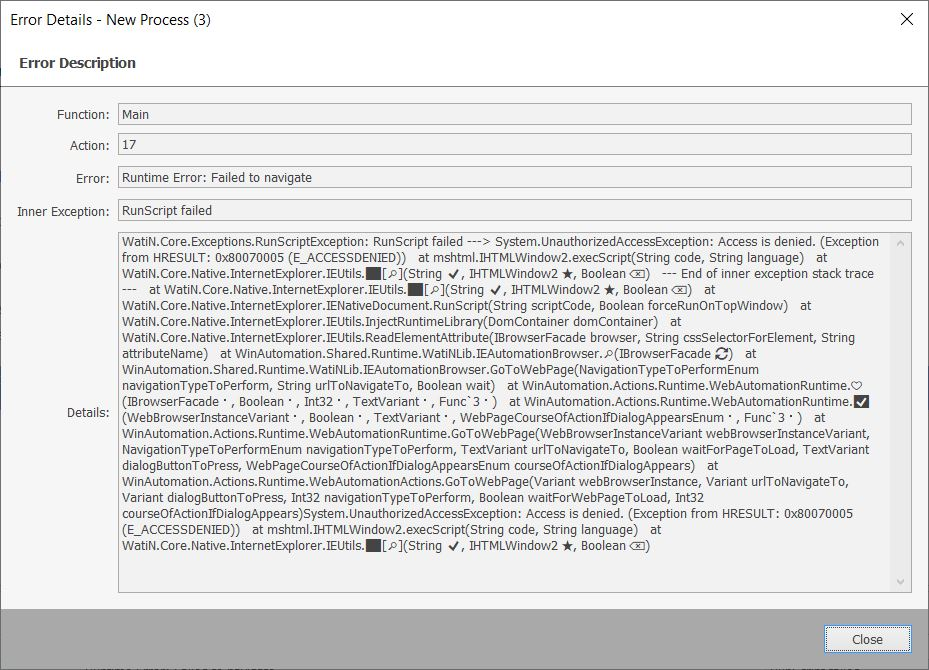The height and width of the screenshot is (670, 929).
Task: Click the Details scrollbar up arrow
Action: pyautogui.click(x=901, y=243)
